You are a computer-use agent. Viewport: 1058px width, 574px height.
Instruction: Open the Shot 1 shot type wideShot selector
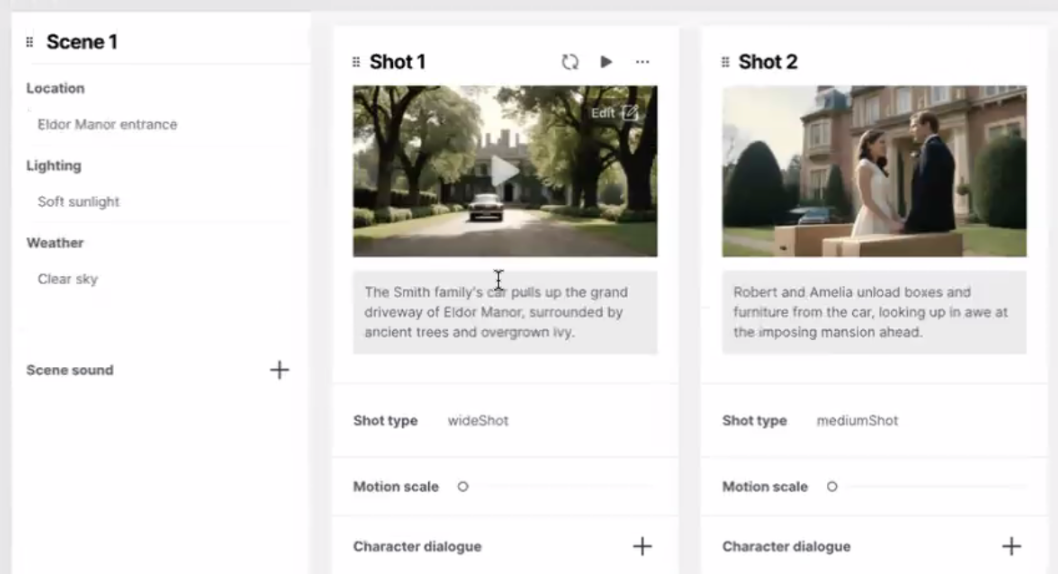[x=478, y=421]
